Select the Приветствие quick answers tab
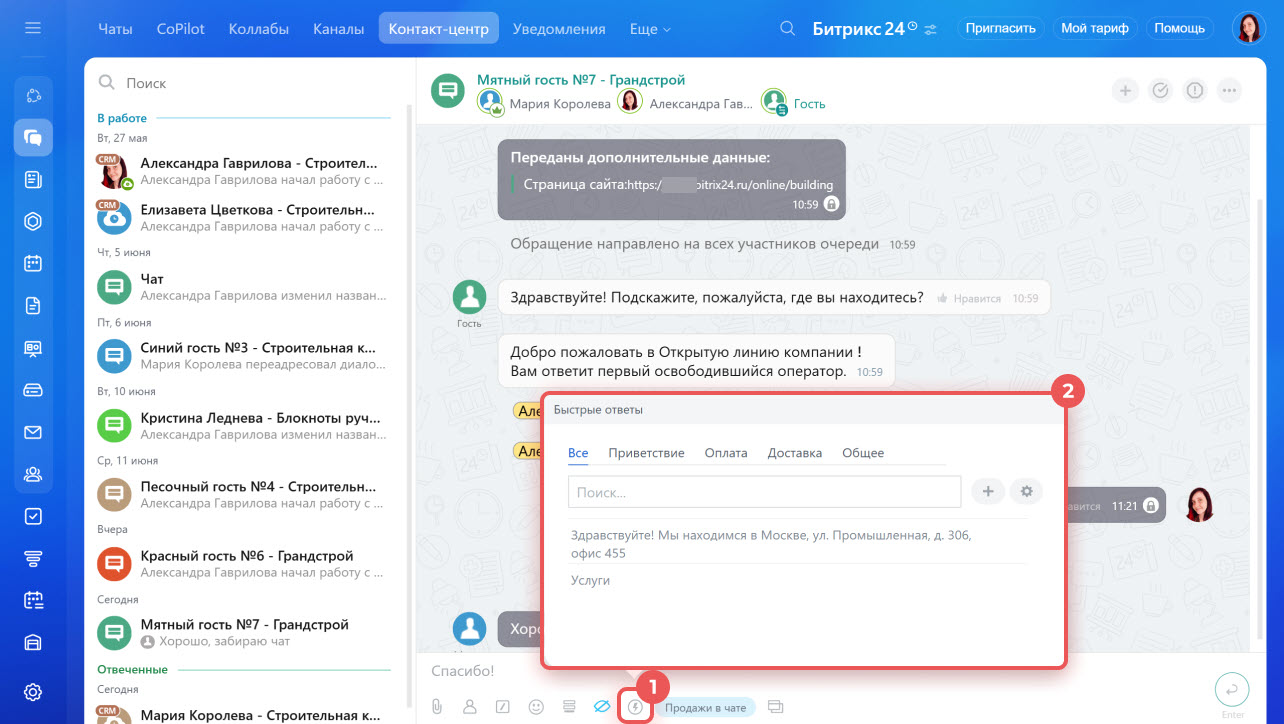1284x724 pixels. 646,453
